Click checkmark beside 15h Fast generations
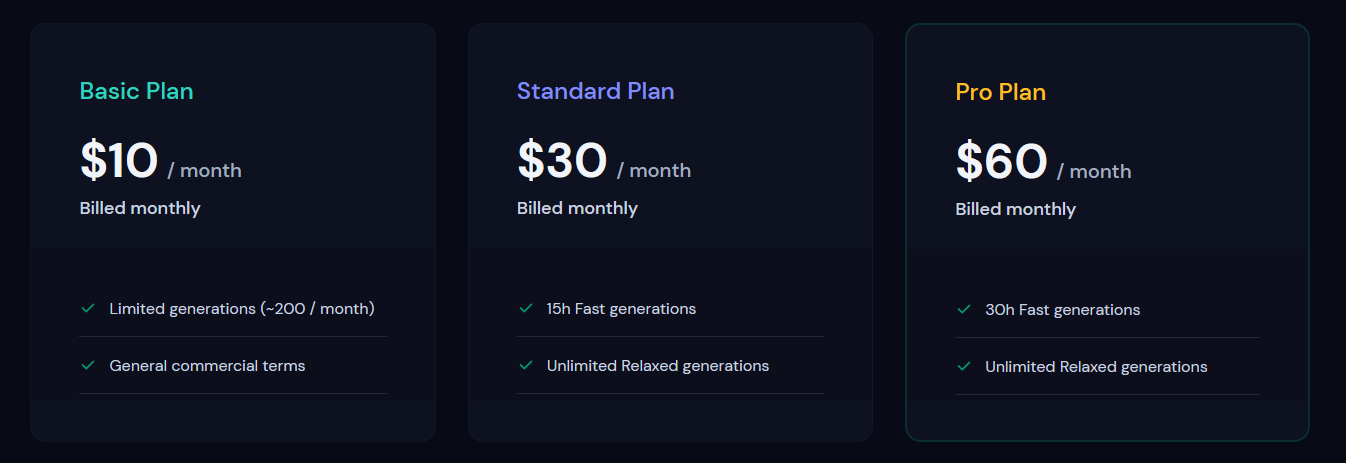The height and width of the screenshot is (463, 1346). (526, 308)
